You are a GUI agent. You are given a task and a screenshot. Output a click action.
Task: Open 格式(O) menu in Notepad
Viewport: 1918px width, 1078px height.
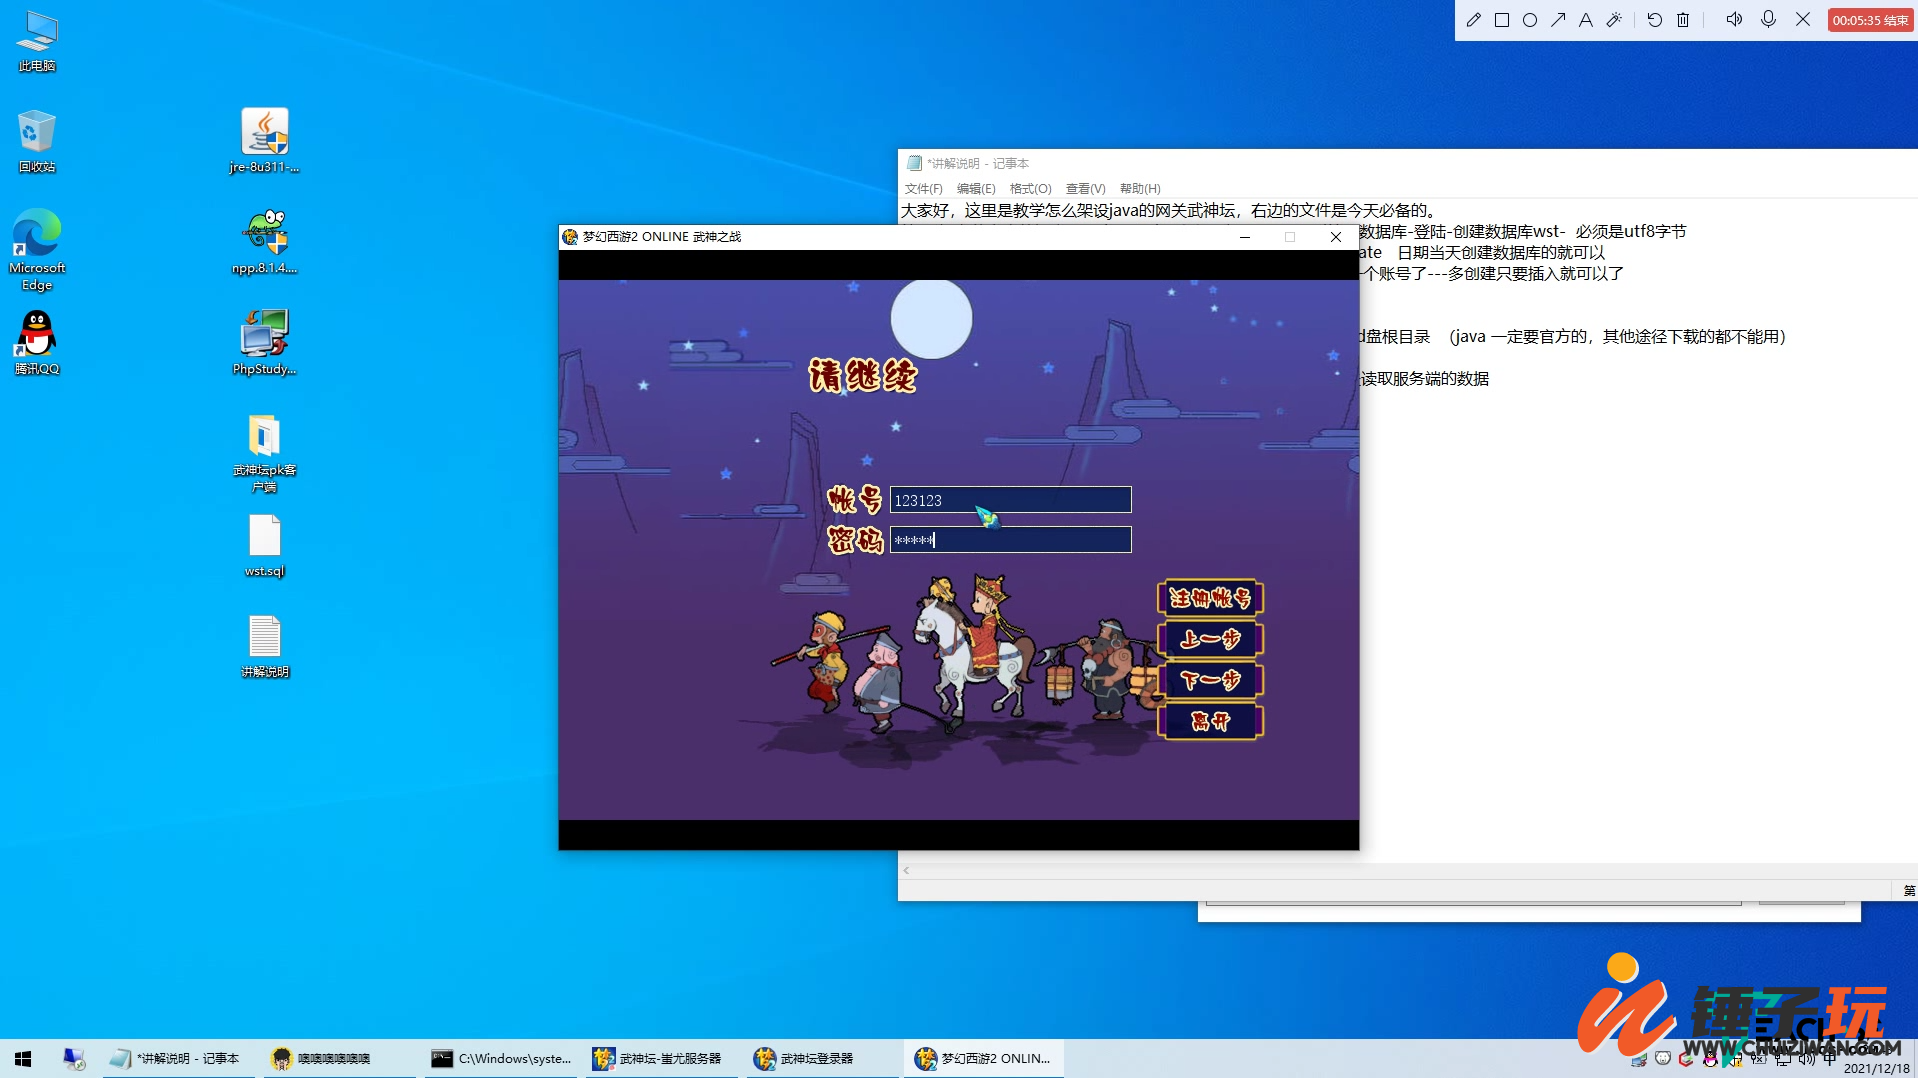(1030, 189)
